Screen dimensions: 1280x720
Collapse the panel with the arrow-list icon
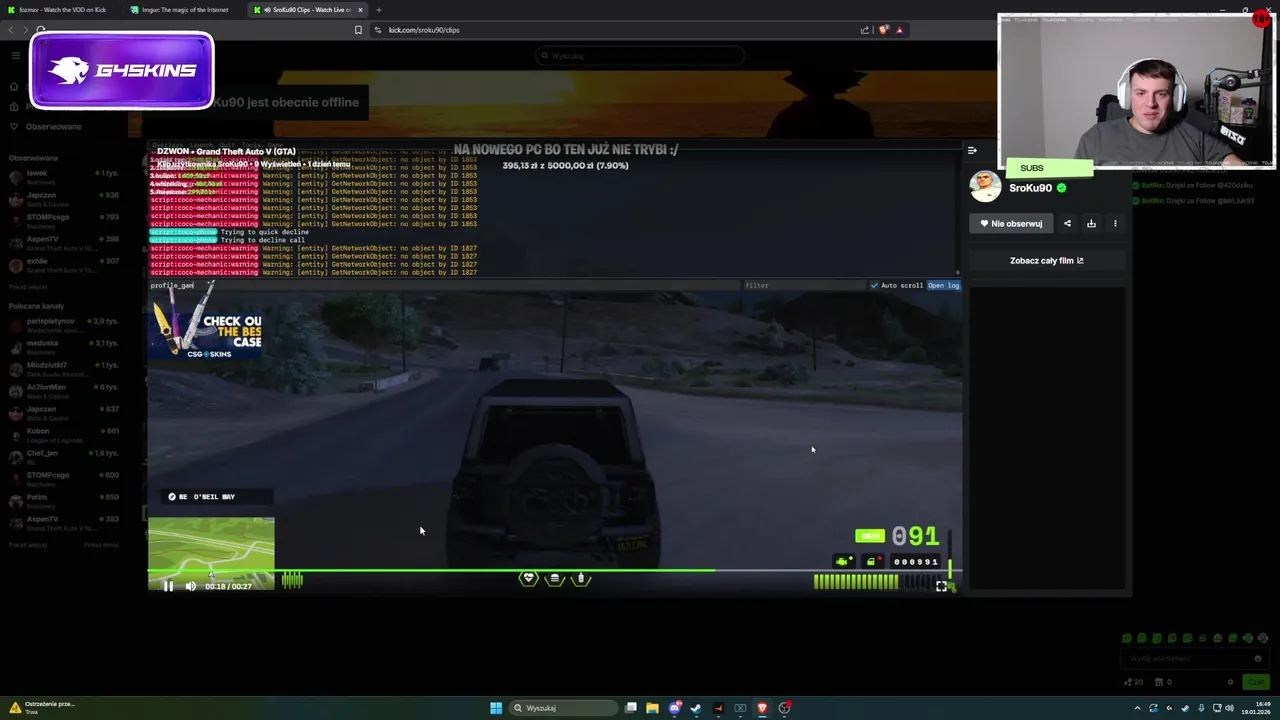[972, 150]
